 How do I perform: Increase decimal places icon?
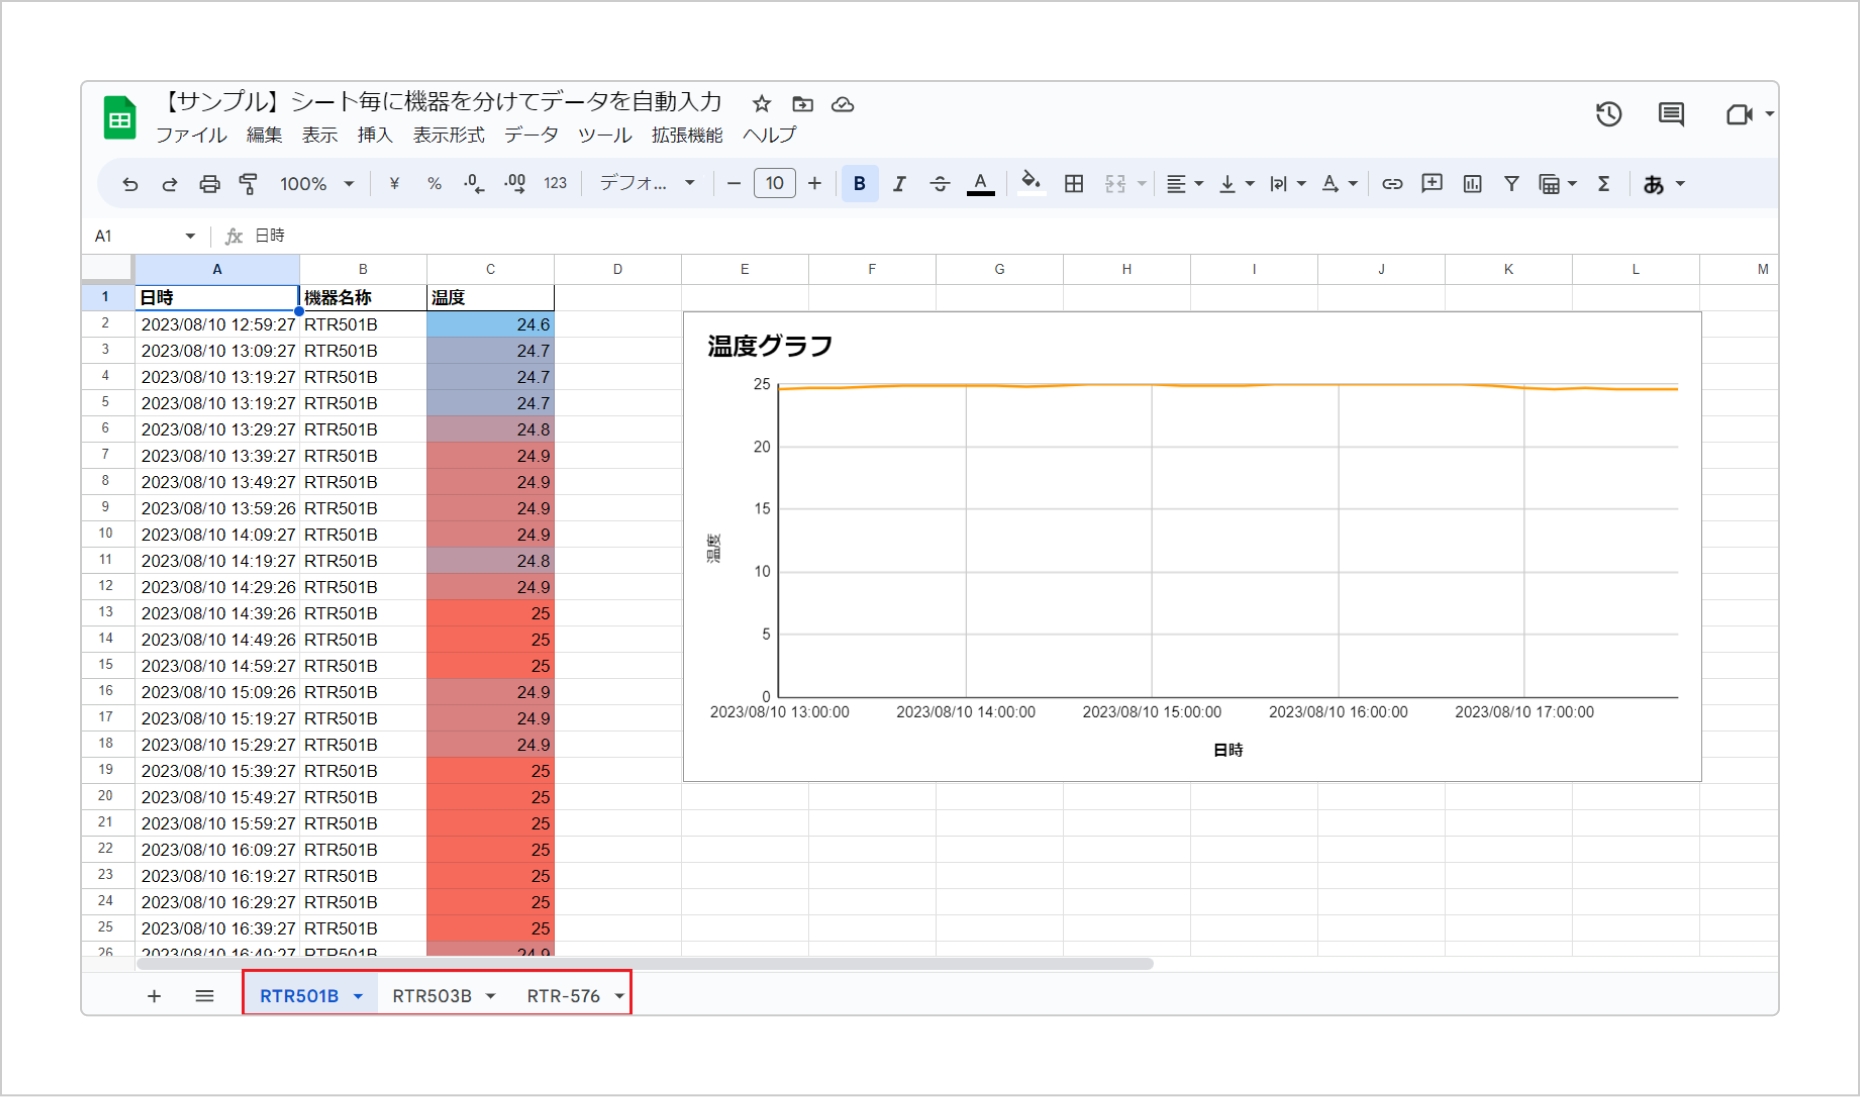(515, 184)
